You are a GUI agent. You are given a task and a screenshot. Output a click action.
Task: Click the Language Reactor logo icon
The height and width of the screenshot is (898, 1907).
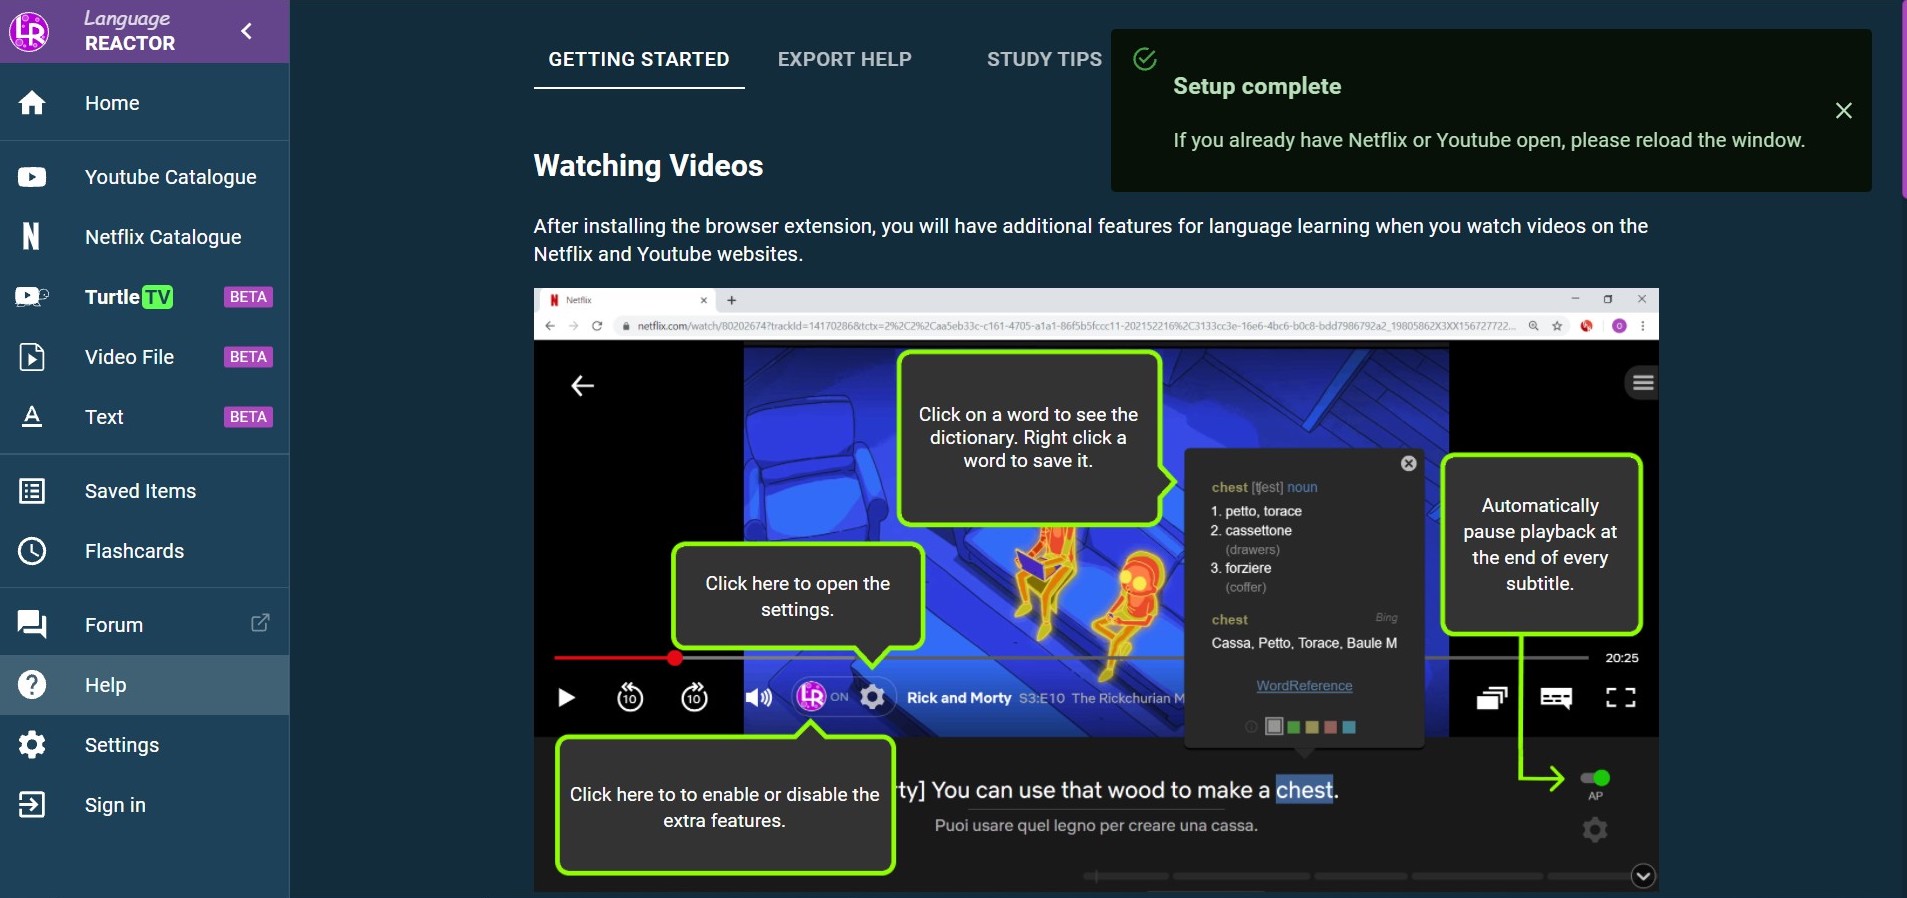tap(29, 31)
